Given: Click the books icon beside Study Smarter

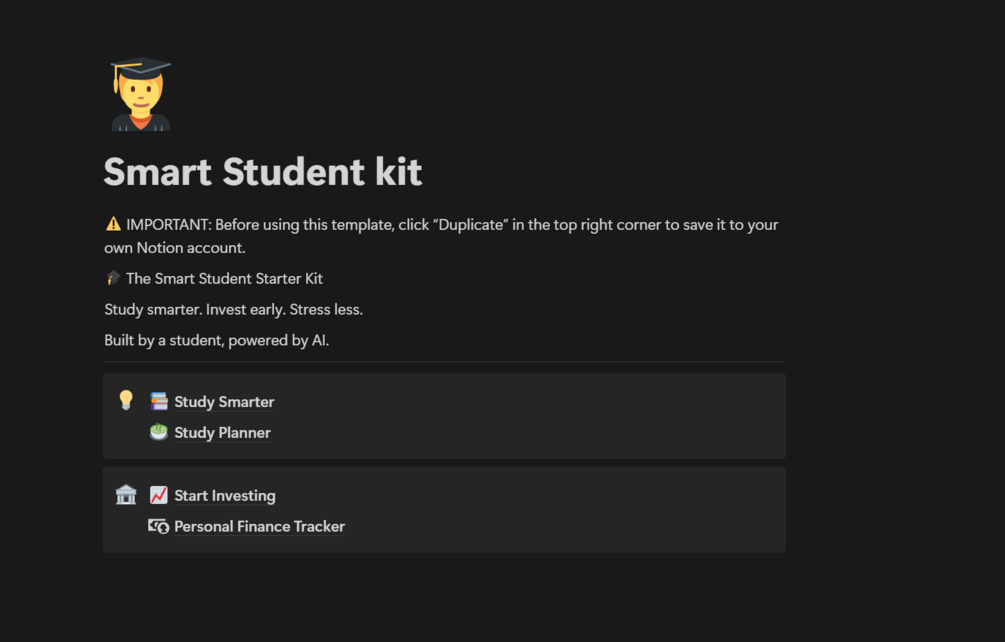Looking at the screenshot, I should point(159,402).
